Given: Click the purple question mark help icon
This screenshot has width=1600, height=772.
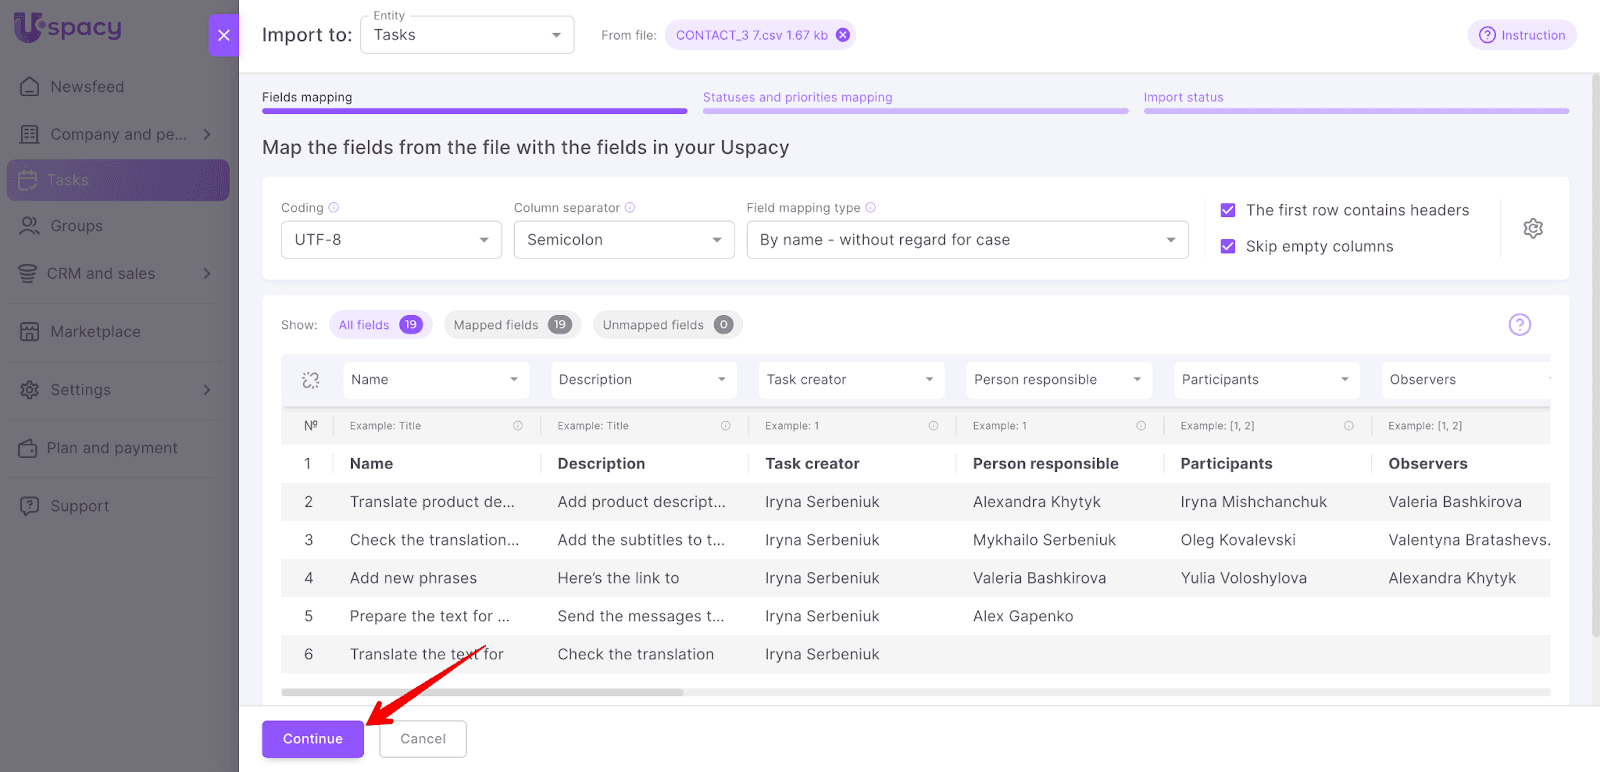Looking at the screenshot, I should point(1519,324).
